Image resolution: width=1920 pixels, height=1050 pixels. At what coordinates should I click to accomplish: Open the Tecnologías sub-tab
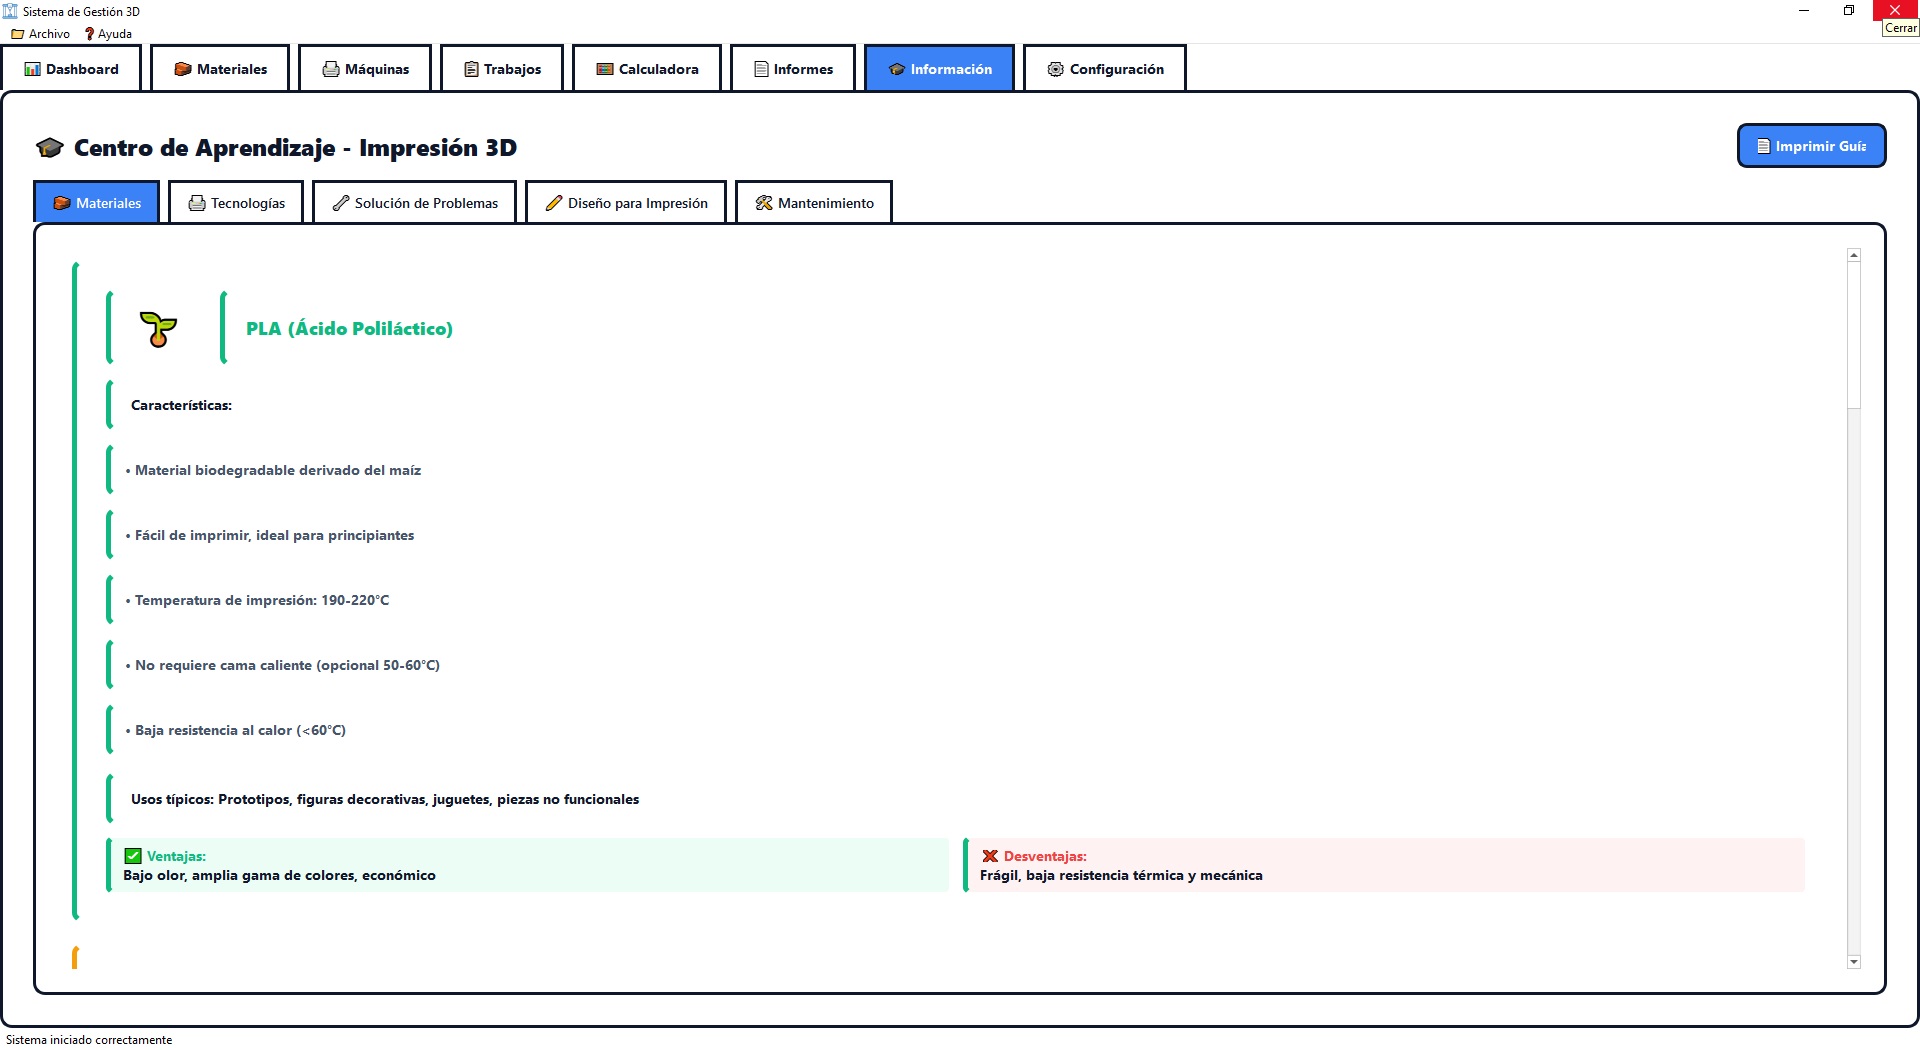236,203
